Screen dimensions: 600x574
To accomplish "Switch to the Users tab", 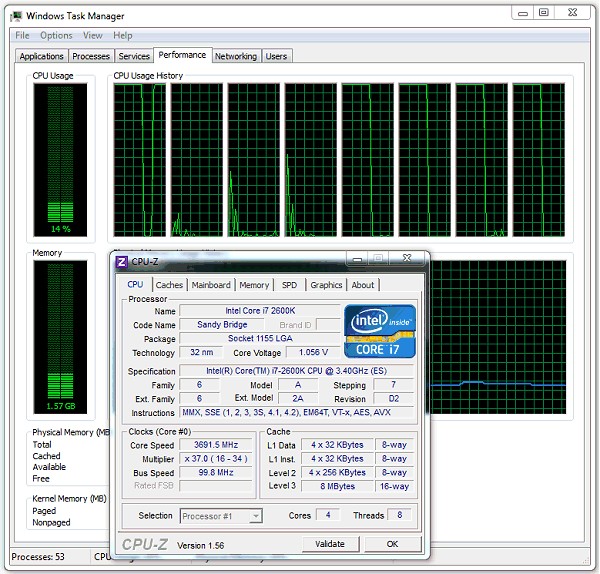I will pos(276,56).
